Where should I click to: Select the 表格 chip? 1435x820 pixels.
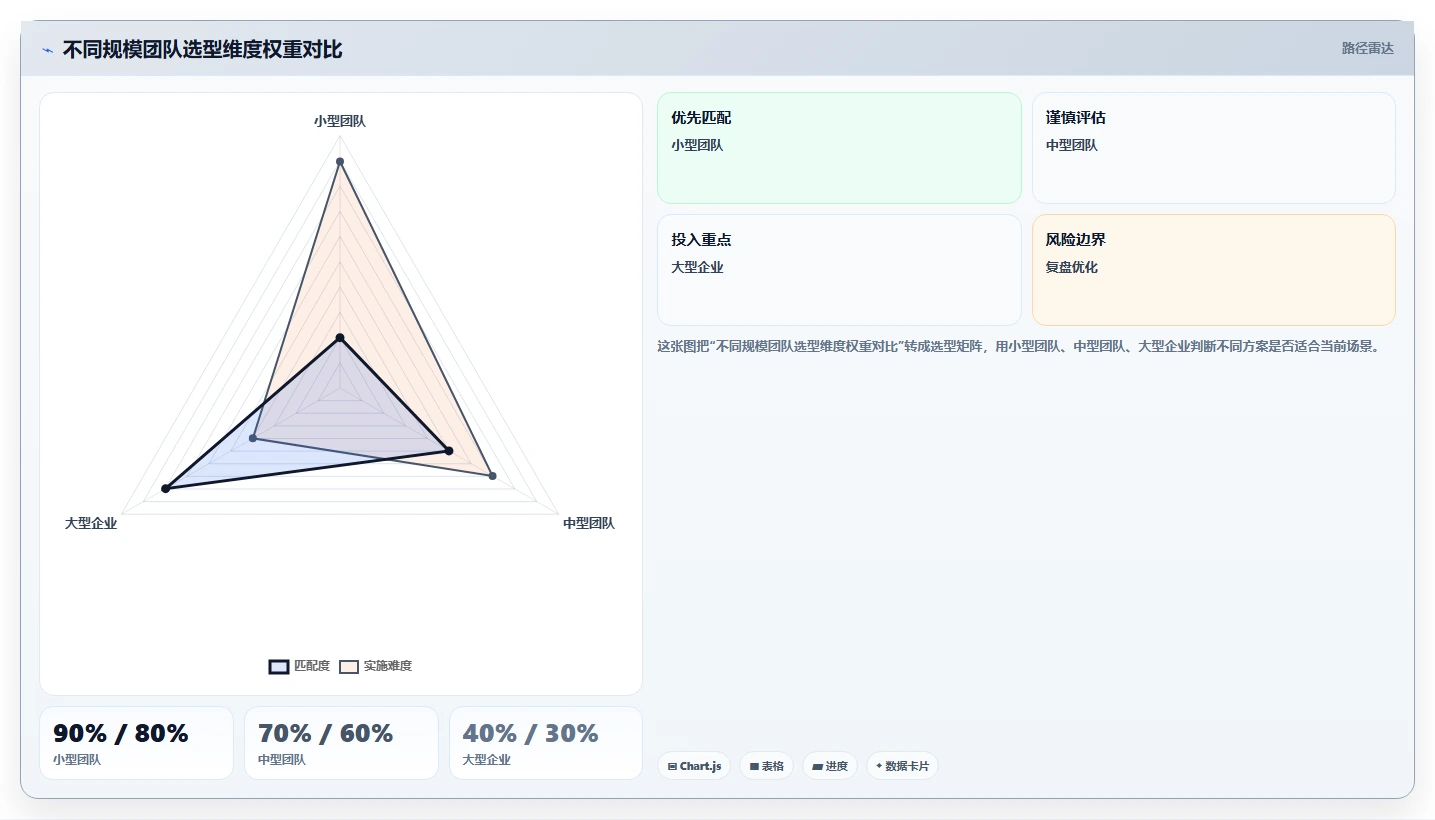click(x=767, y=766)
